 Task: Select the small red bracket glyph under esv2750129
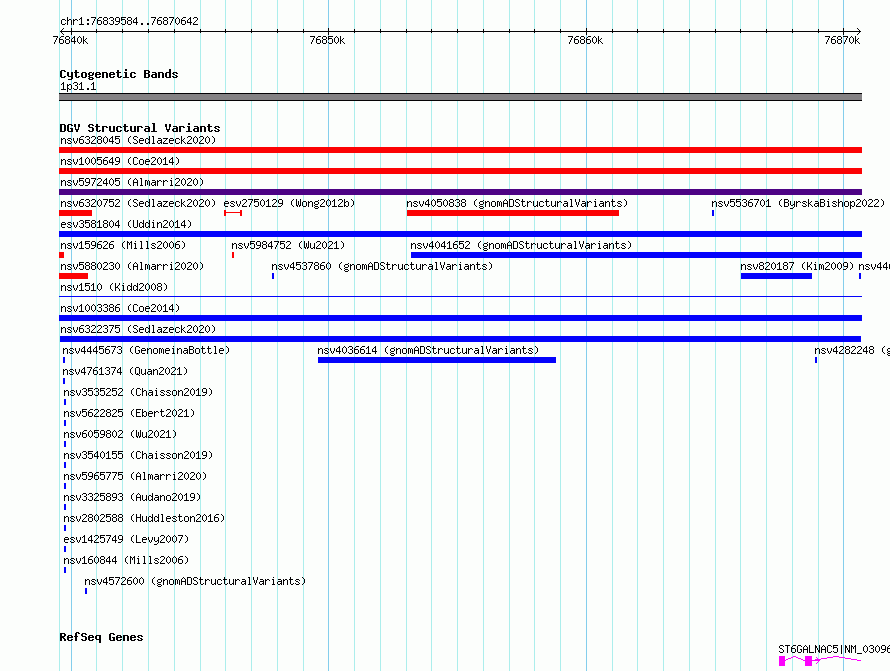(233, 213)
